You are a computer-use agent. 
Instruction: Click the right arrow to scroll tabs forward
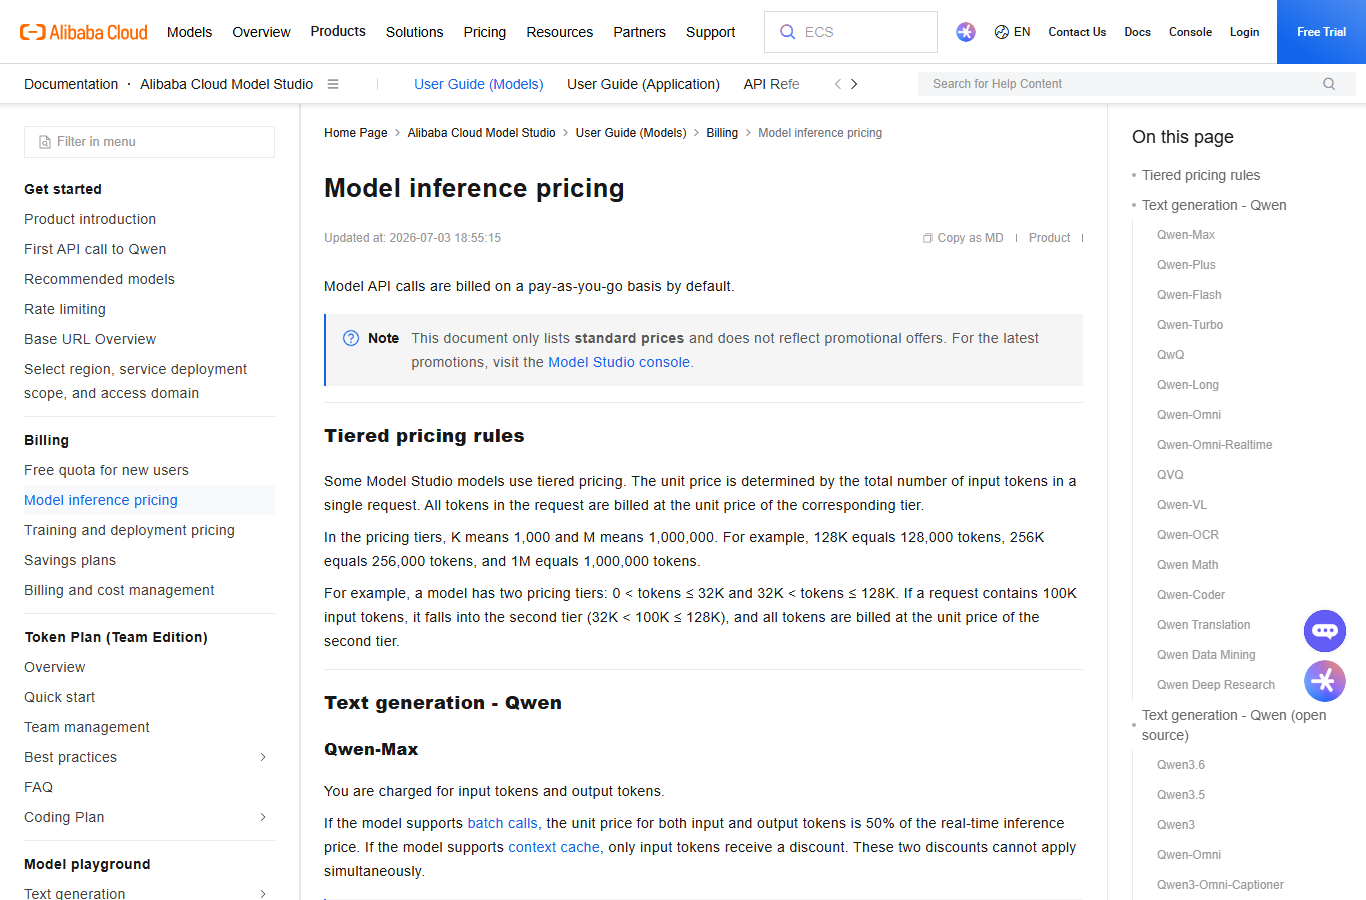coord(854,84)
